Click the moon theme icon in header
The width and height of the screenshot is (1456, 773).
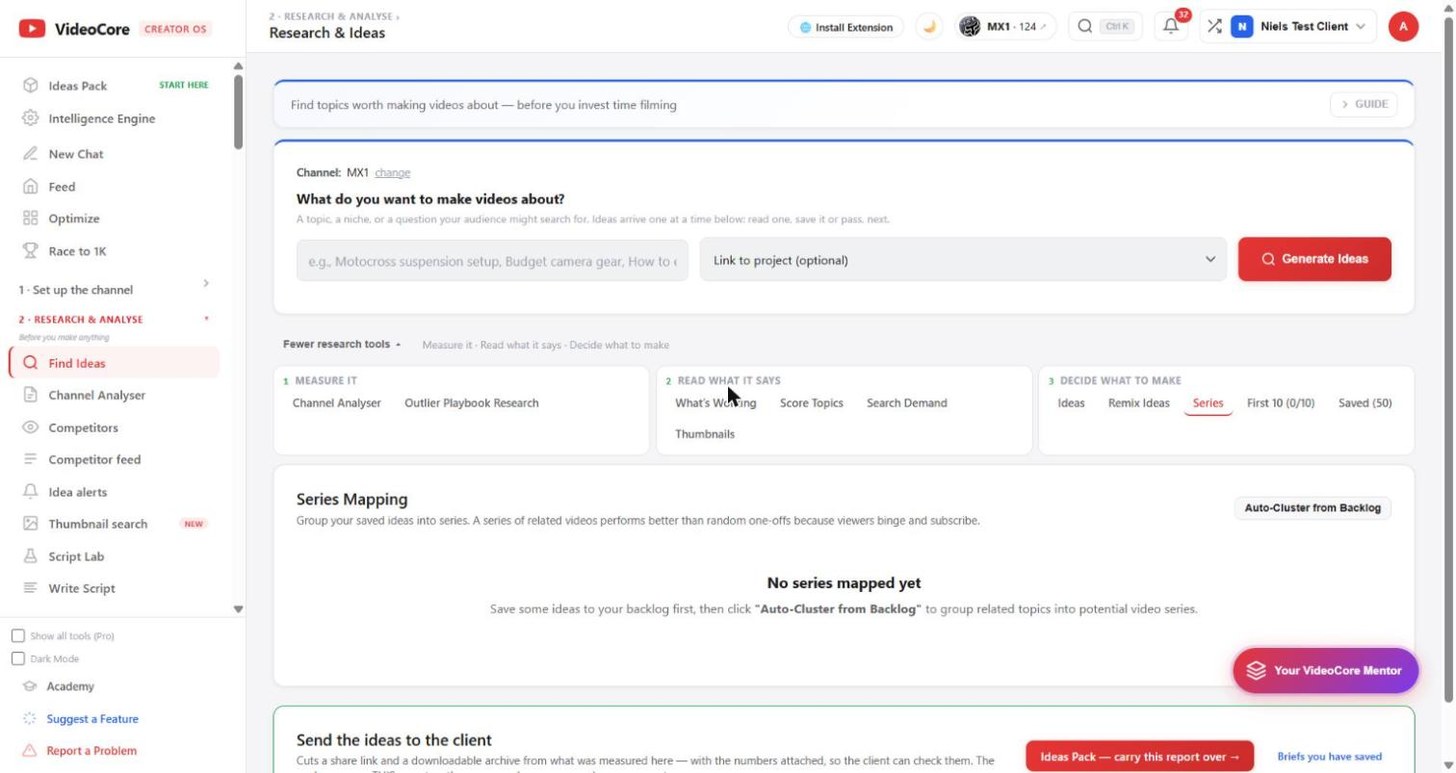(x=929, y=27)
